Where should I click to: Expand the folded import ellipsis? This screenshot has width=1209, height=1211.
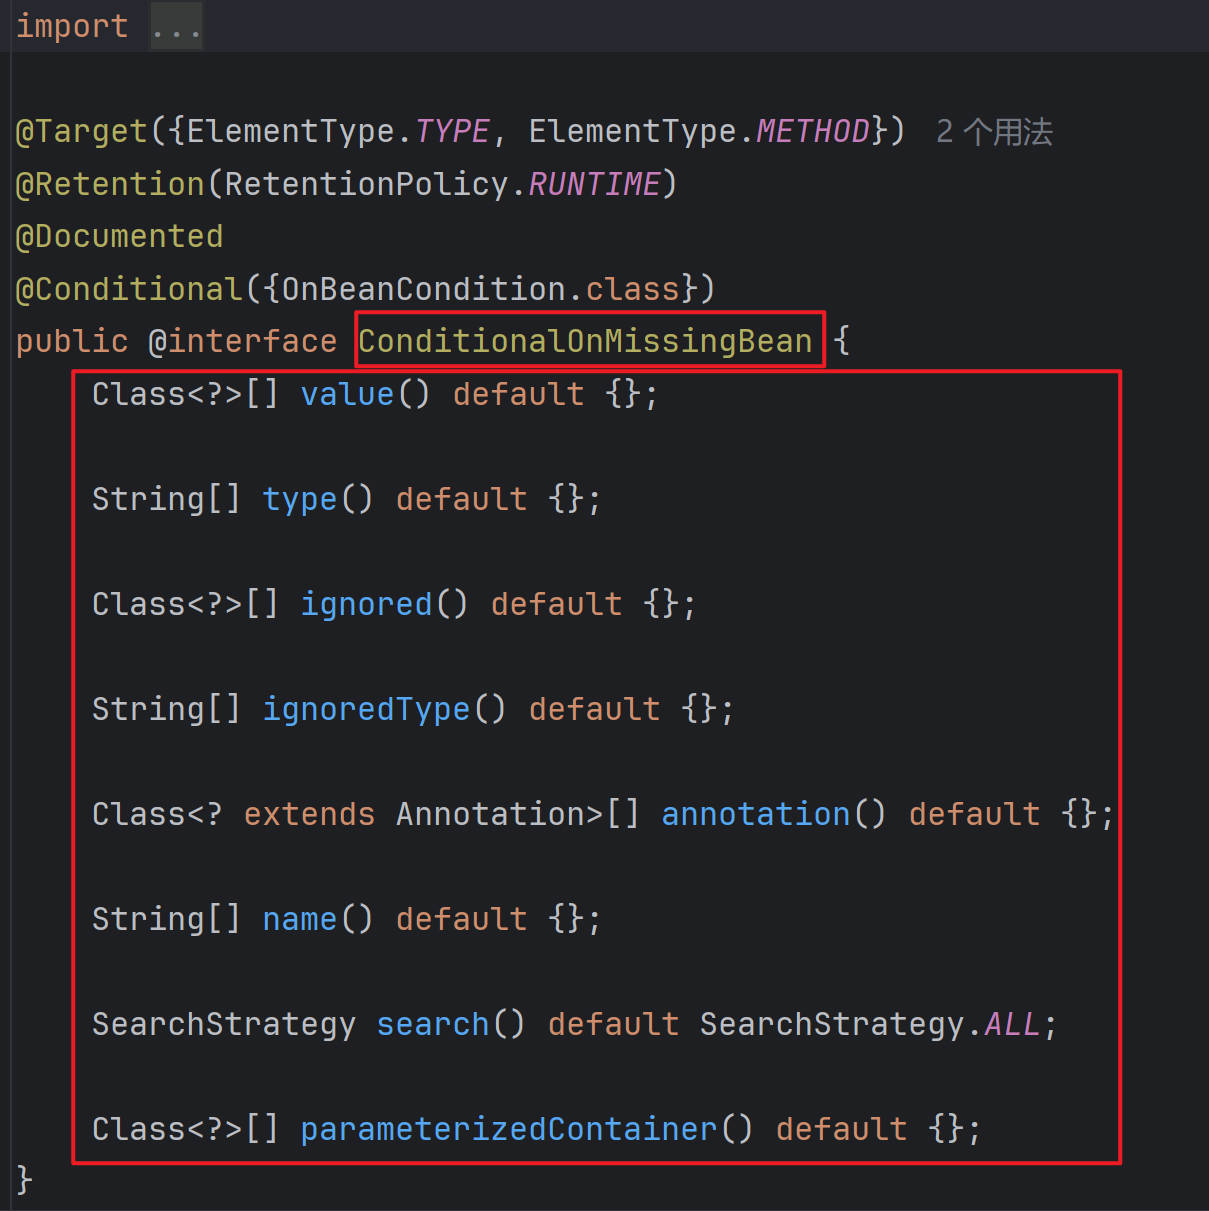point(176,27)
